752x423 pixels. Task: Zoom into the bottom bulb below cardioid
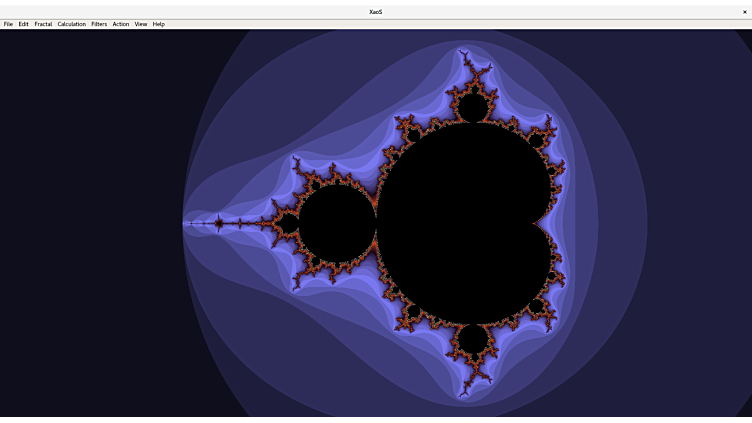pyautogui.click(x=472, y=340)
